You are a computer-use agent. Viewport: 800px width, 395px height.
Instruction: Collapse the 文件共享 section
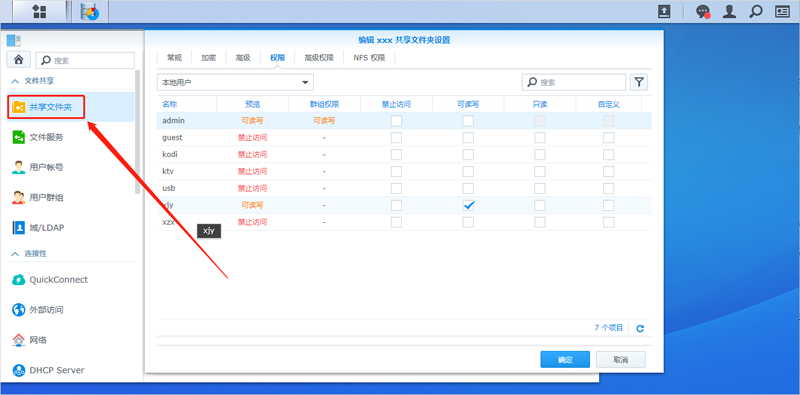[15, 81]
